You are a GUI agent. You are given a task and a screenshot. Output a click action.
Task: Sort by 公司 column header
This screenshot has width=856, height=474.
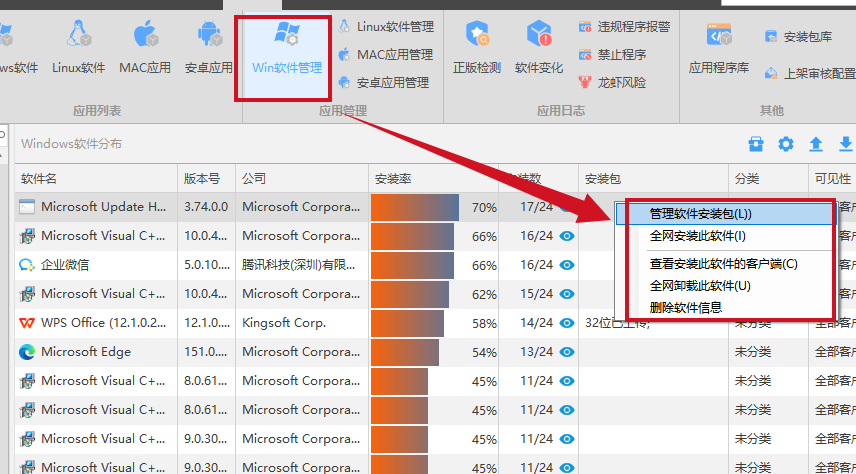(302, 179)
